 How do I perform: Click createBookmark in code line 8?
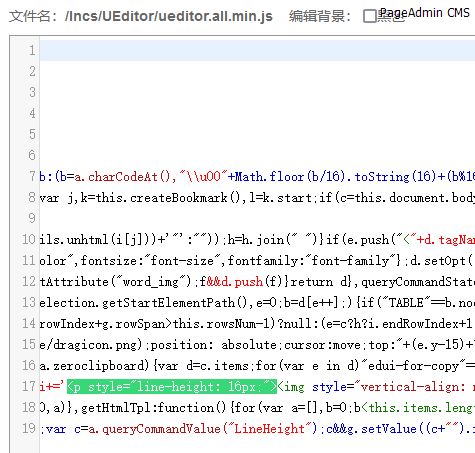point(179,198)
